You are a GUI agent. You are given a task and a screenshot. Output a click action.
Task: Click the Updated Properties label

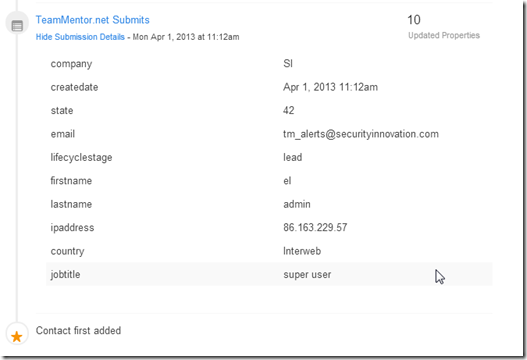click(444, 35)
